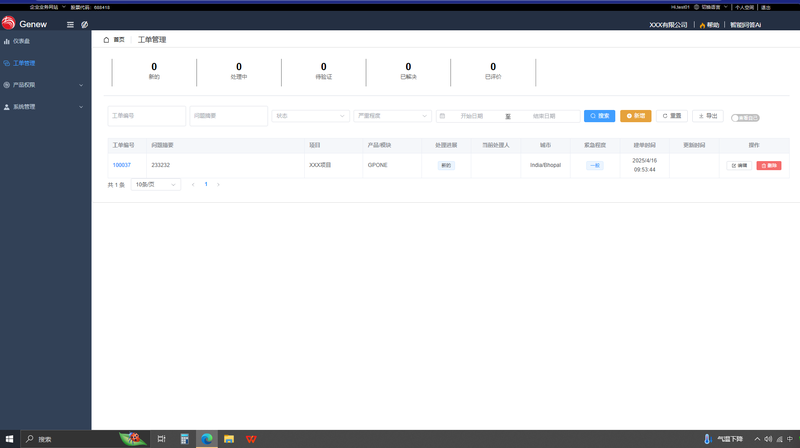
Task: Go to next page arrow
Action: 218,185
